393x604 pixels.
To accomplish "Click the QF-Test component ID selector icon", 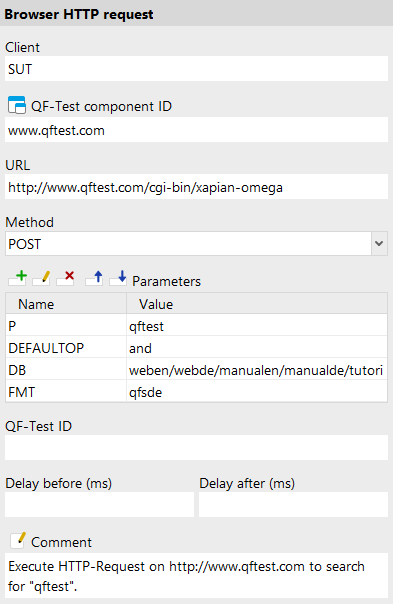I will click(17, 106).
